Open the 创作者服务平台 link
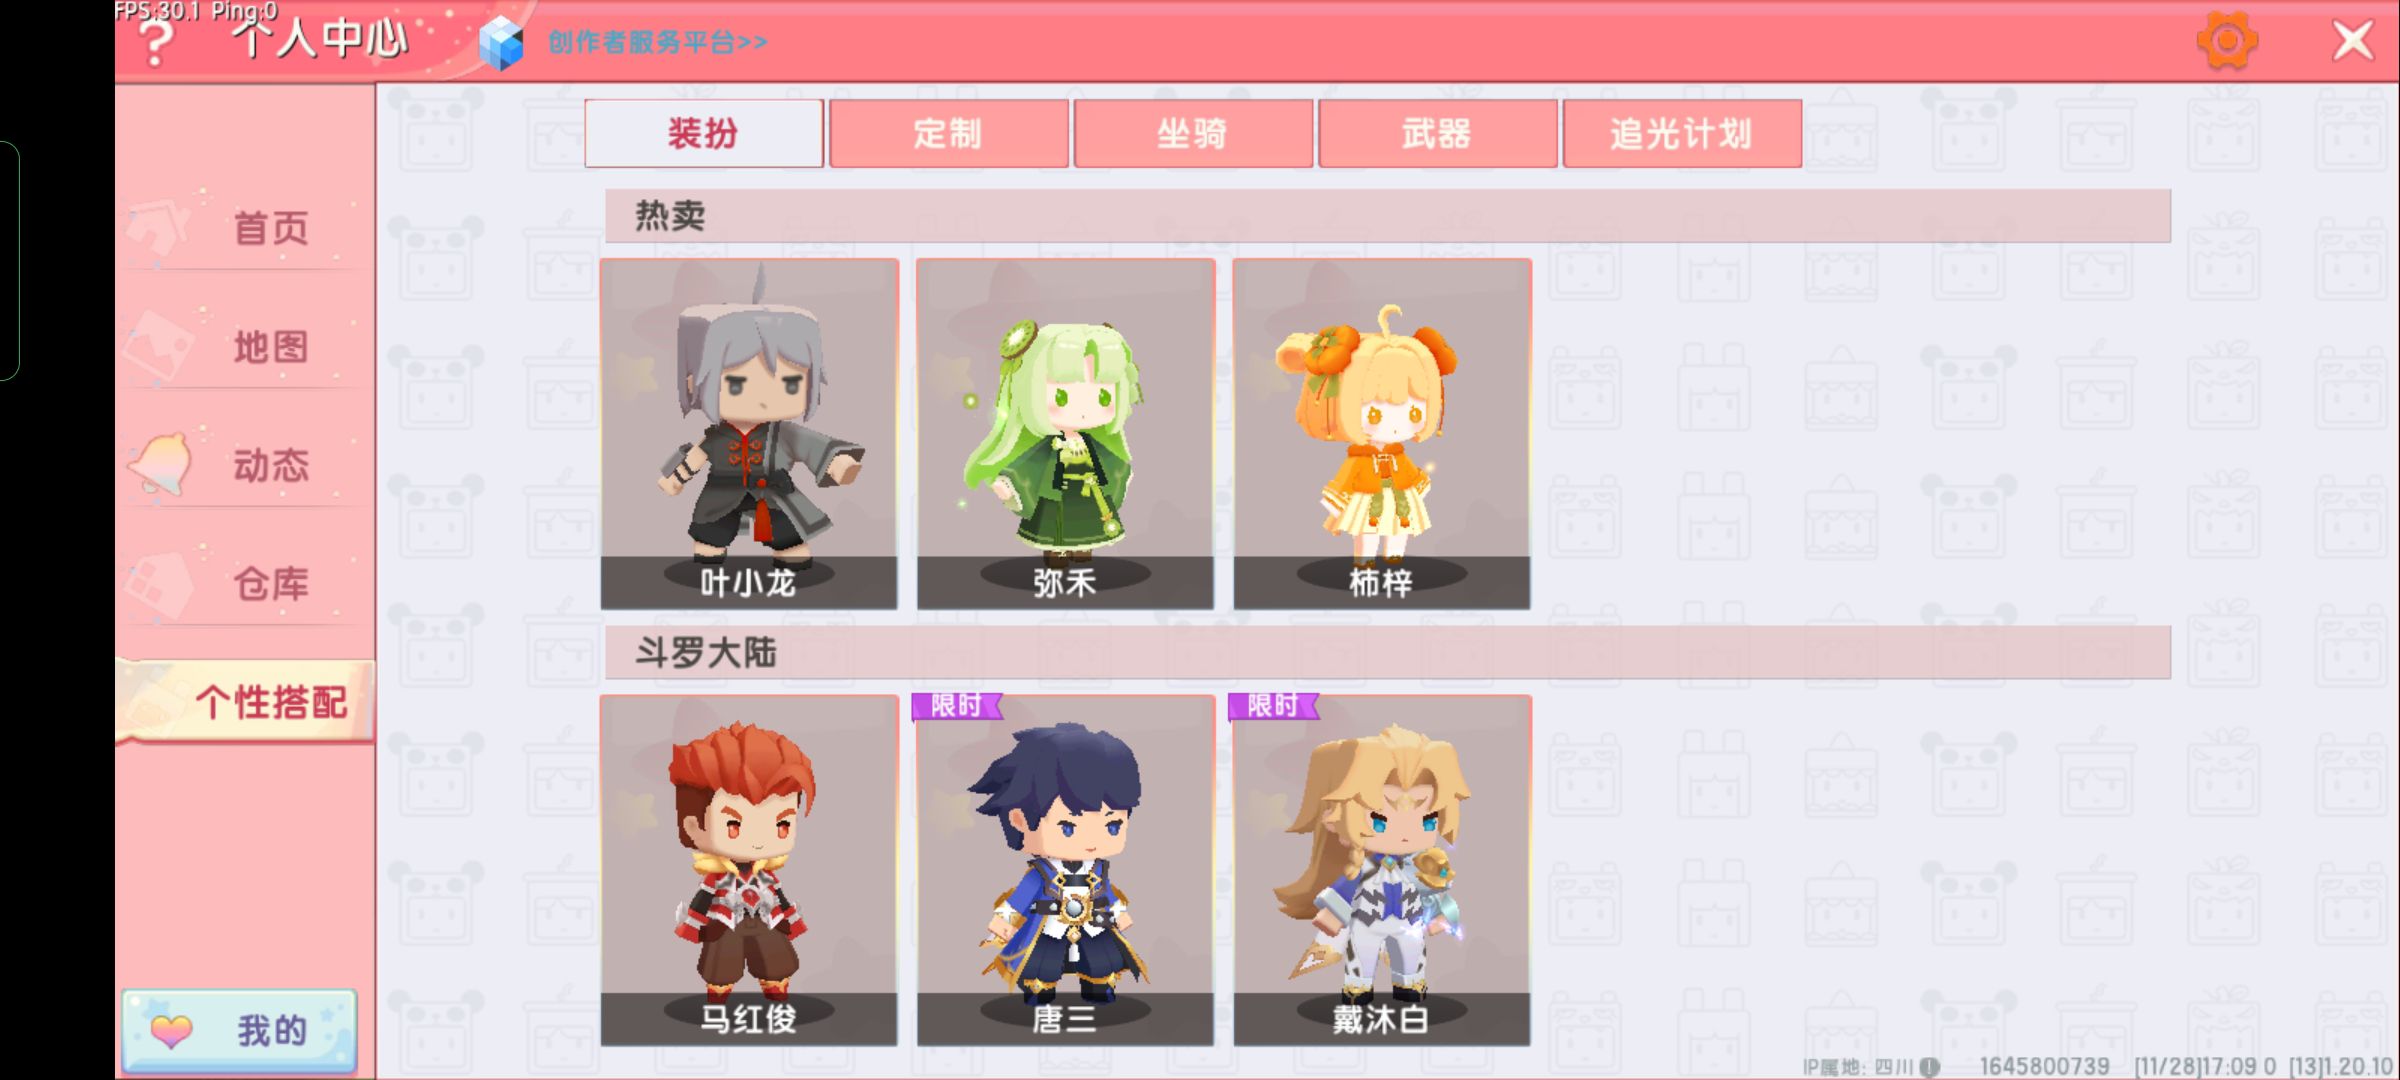 click(658, 43)
